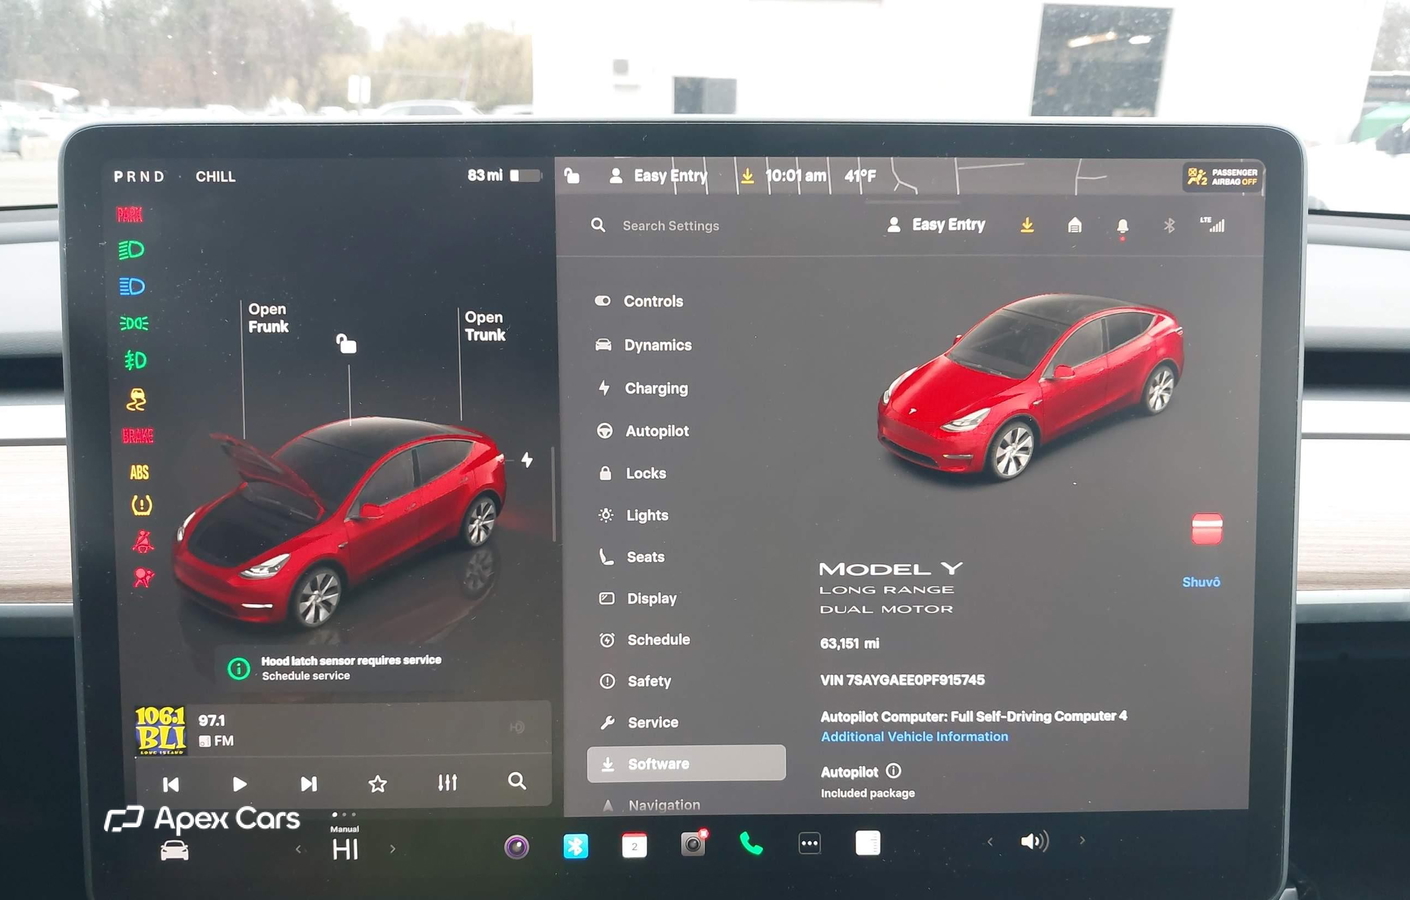This screenshot has height=900, width=1410.
Task: Open the Calendar app icon
Action: pos(634,846)
